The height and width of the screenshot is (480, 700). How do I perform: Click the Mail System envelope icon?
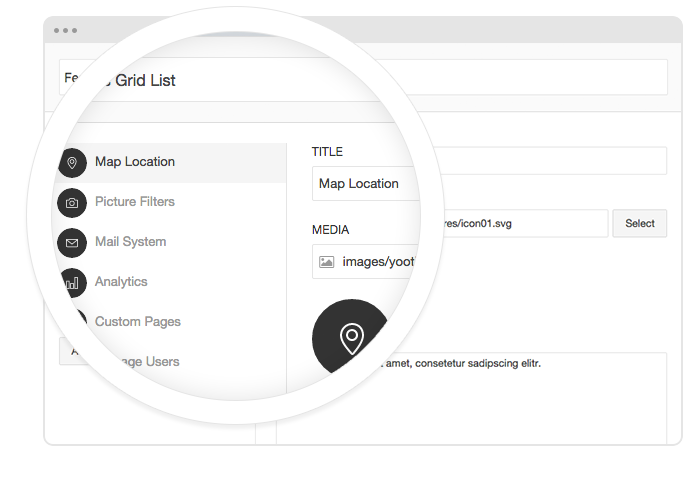click(72, 242)
